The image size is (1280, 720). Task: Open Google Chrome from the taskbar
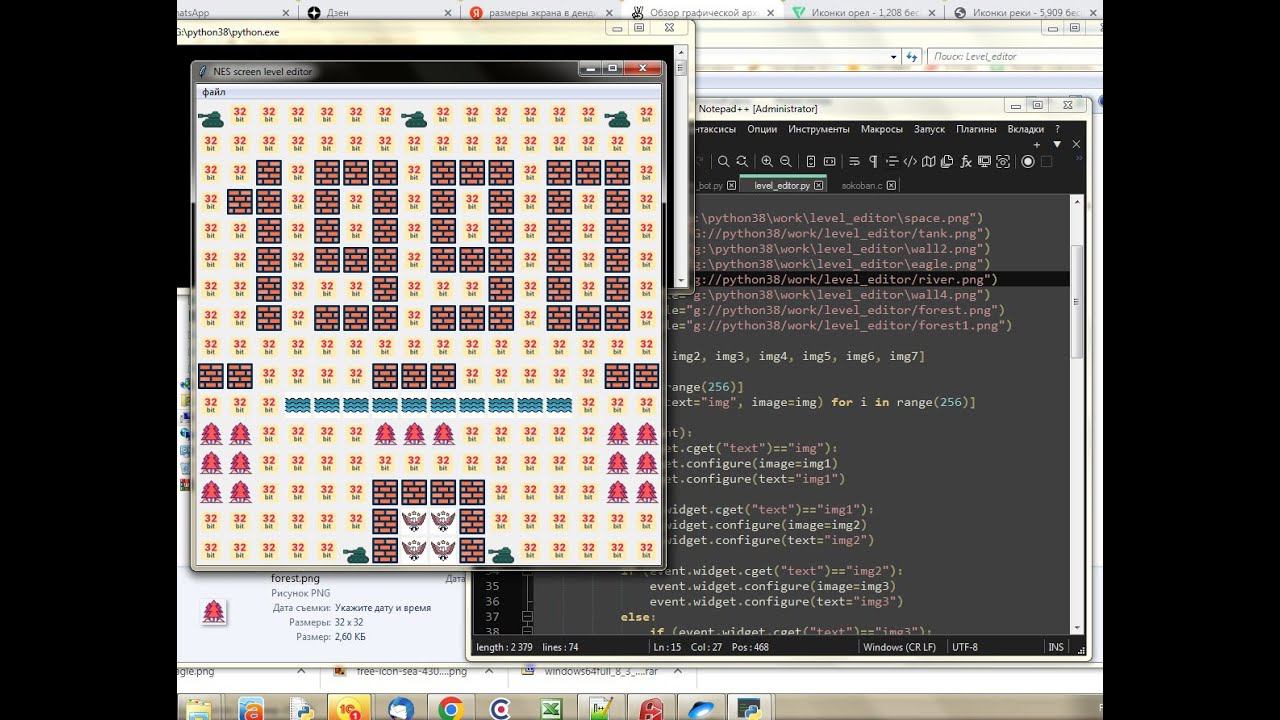[x=451, y=708]
